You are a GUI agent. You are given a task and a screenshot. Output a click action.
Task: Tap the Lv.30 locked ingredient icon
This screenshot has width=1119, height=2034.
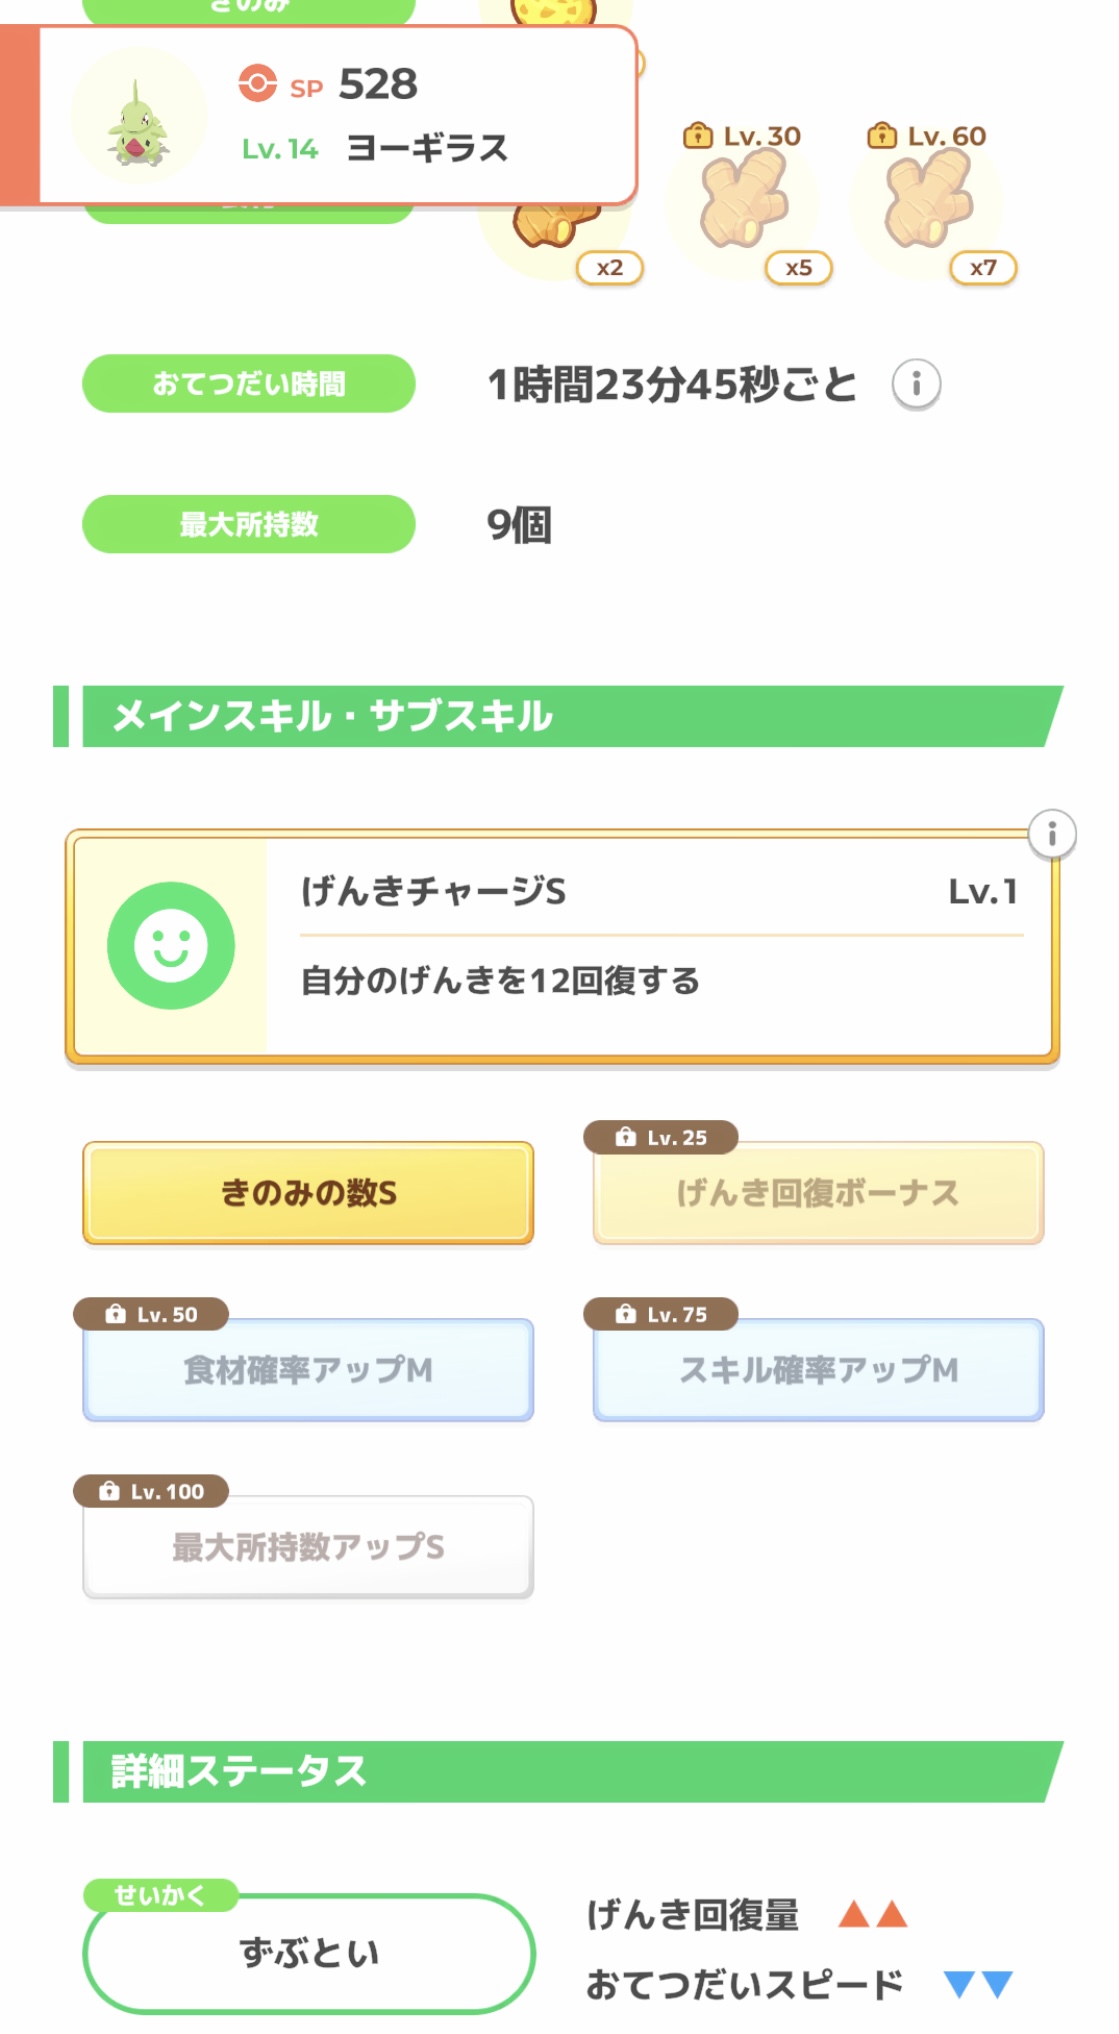(x=743, y=207)
